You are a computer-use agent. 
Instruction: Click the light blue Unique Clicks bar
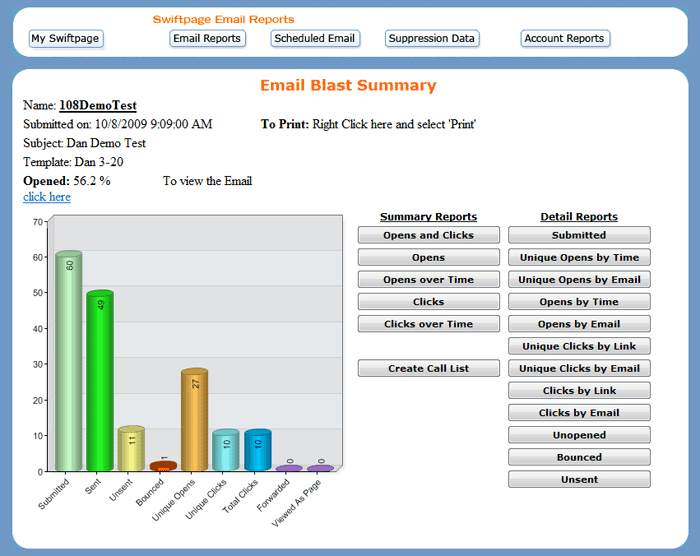click(226, 450)
